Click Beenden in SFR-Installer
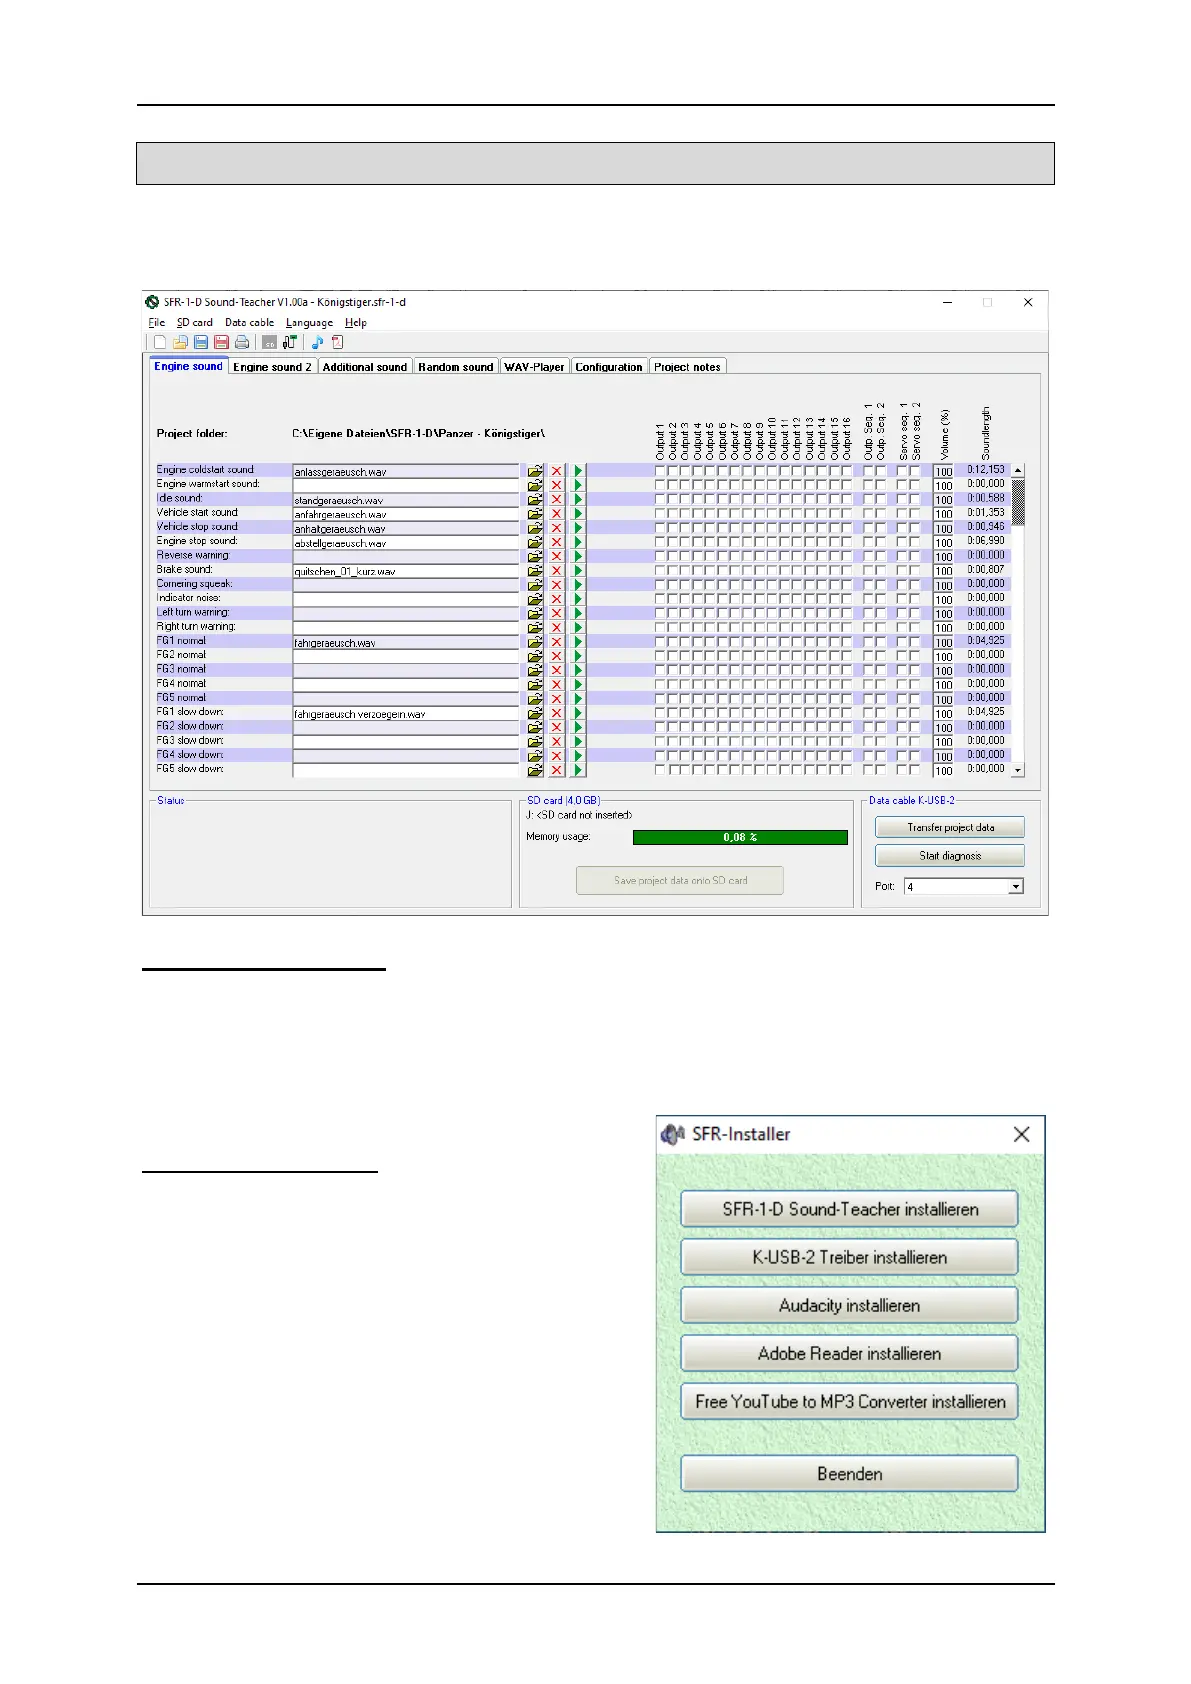1191x1684 pixels. [x=850, y=1474]
